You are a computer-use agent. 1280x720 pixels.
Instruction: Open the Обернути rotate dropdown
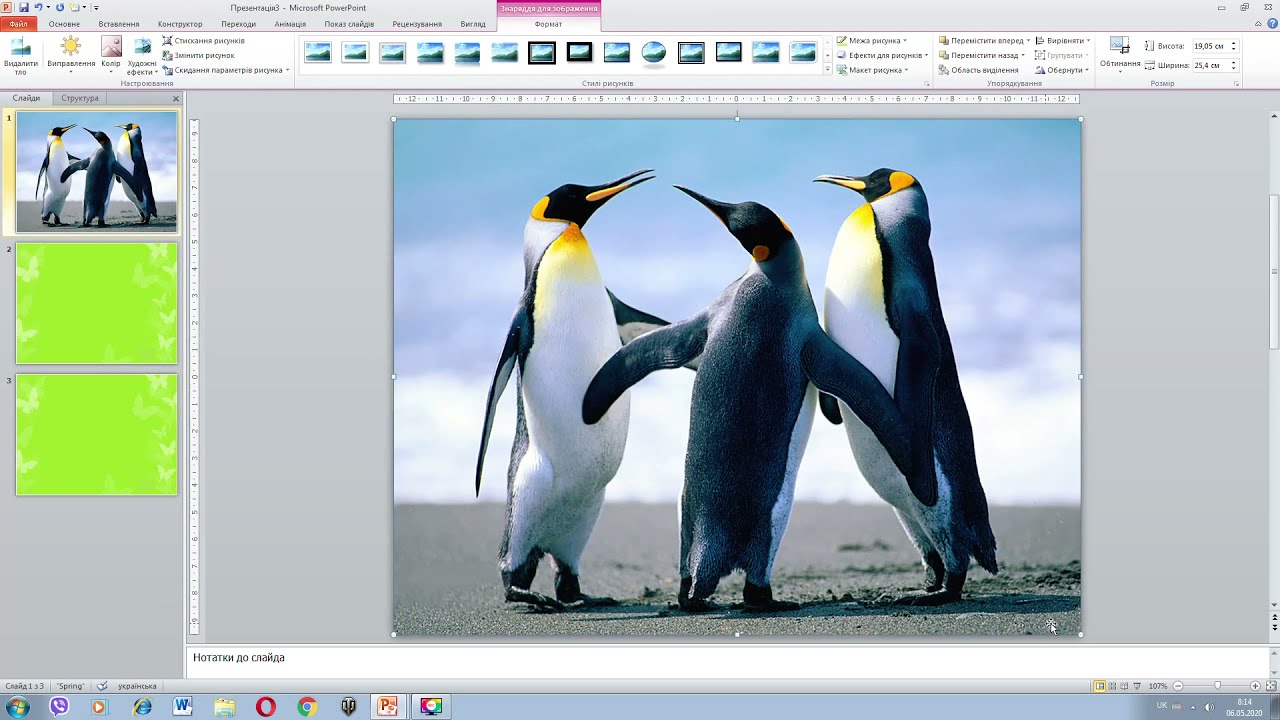click(x=1062, y=70)
